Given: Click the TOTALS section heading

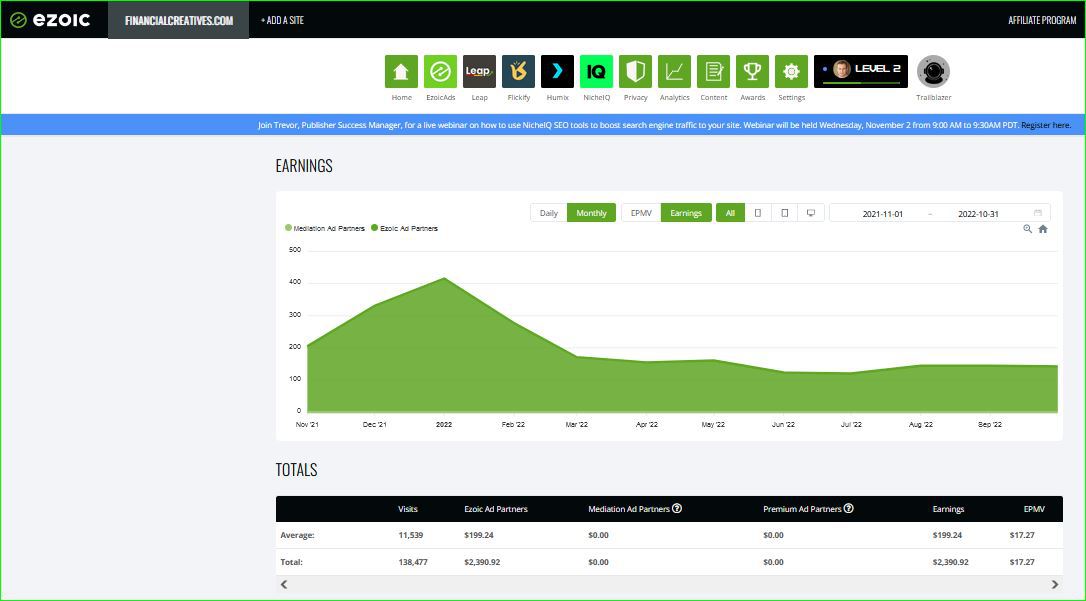Looking at the screenshot, I should pos(296,469).
